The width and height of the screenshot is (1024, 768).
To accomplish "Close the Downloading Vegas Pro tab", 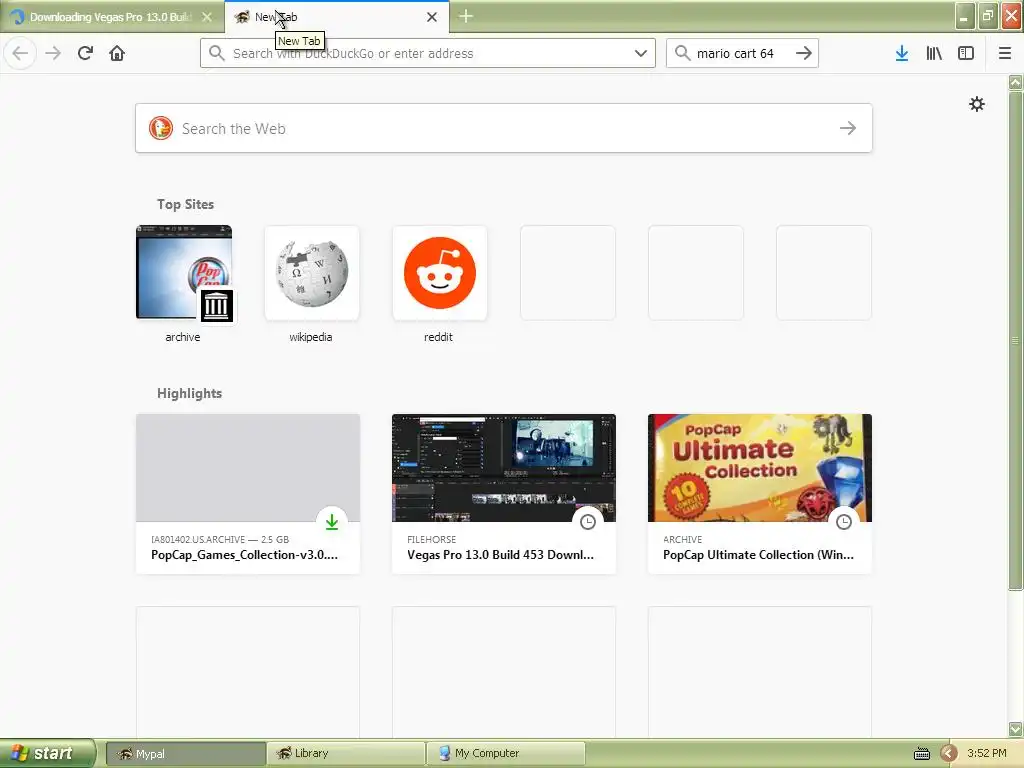I will coord(207,17).
